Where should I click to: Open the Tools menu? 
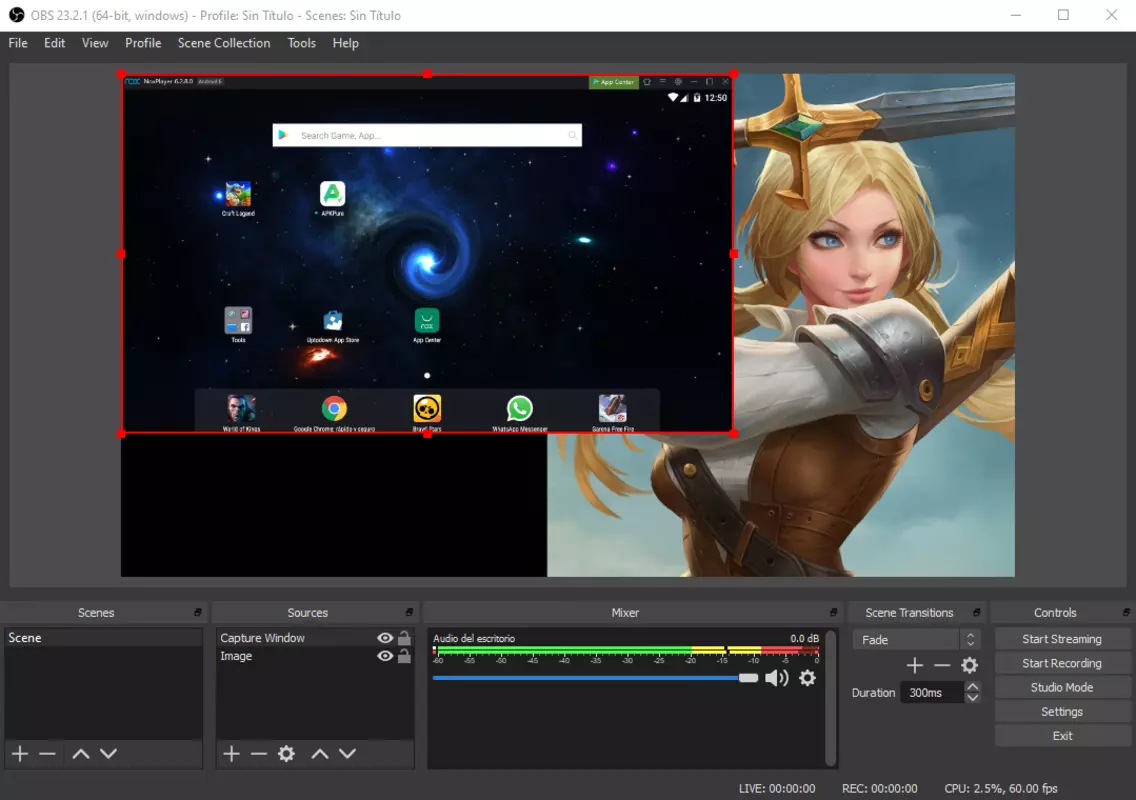(301, 43)
